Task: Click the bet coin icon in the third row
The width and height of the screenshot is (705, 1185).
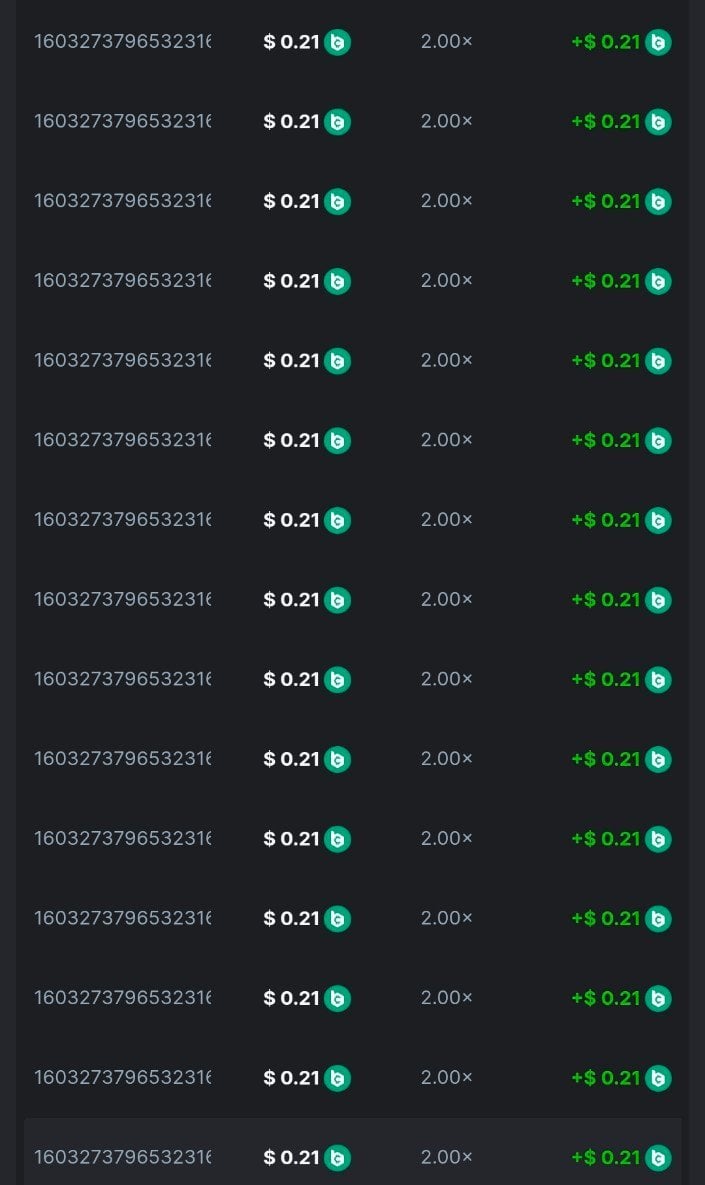Action: pos(337,202)
